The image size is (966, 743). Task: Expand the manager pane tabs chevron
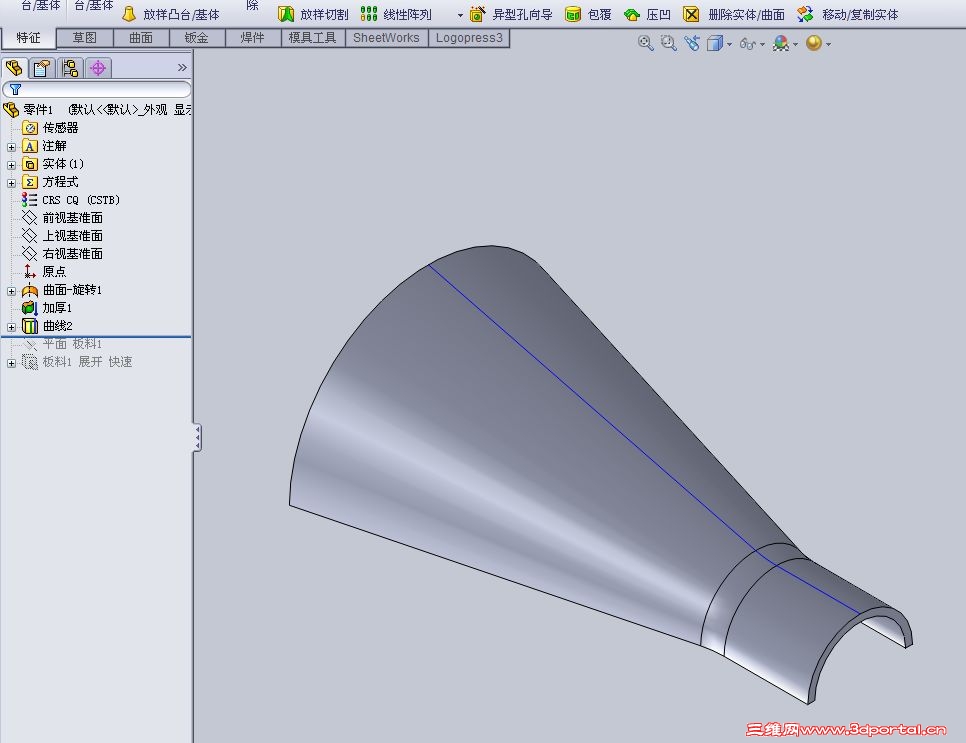click(182, 67)
